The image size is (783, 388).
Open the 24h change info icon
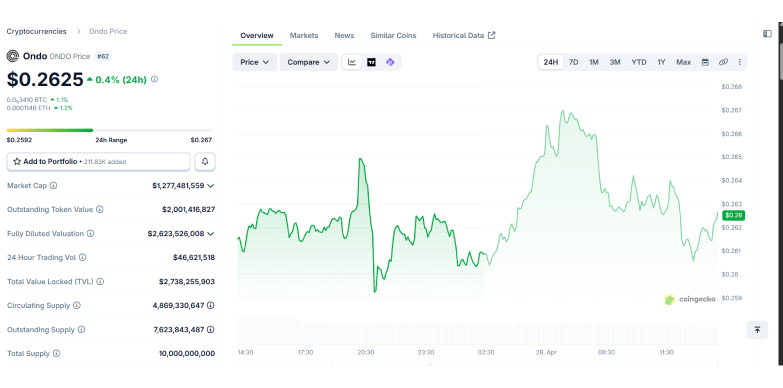tap(154, 79)
